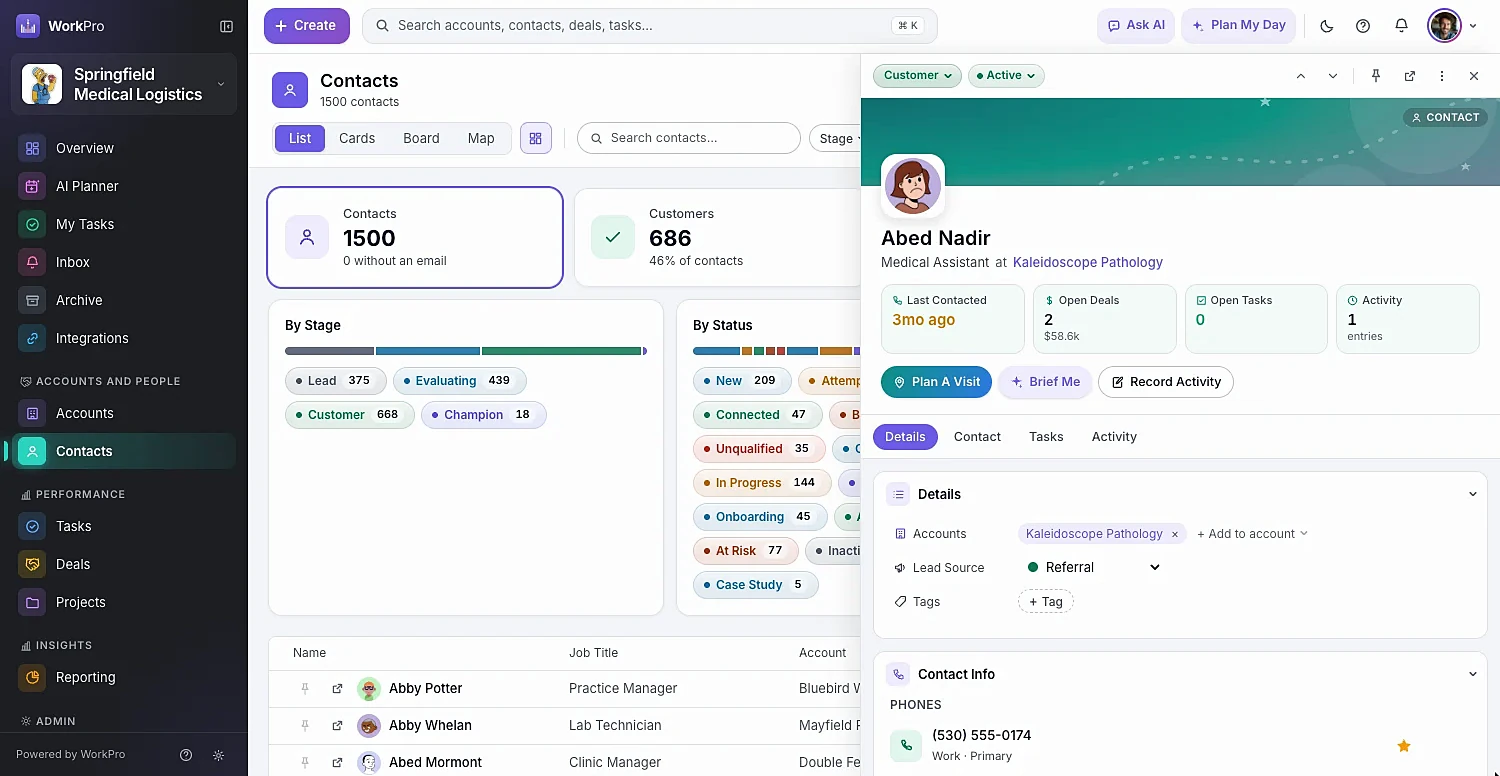The width and height of the screenshot is (1500, 776).
Task: Collapse the sidebar panel icon
Action: (x=226, y=26)
